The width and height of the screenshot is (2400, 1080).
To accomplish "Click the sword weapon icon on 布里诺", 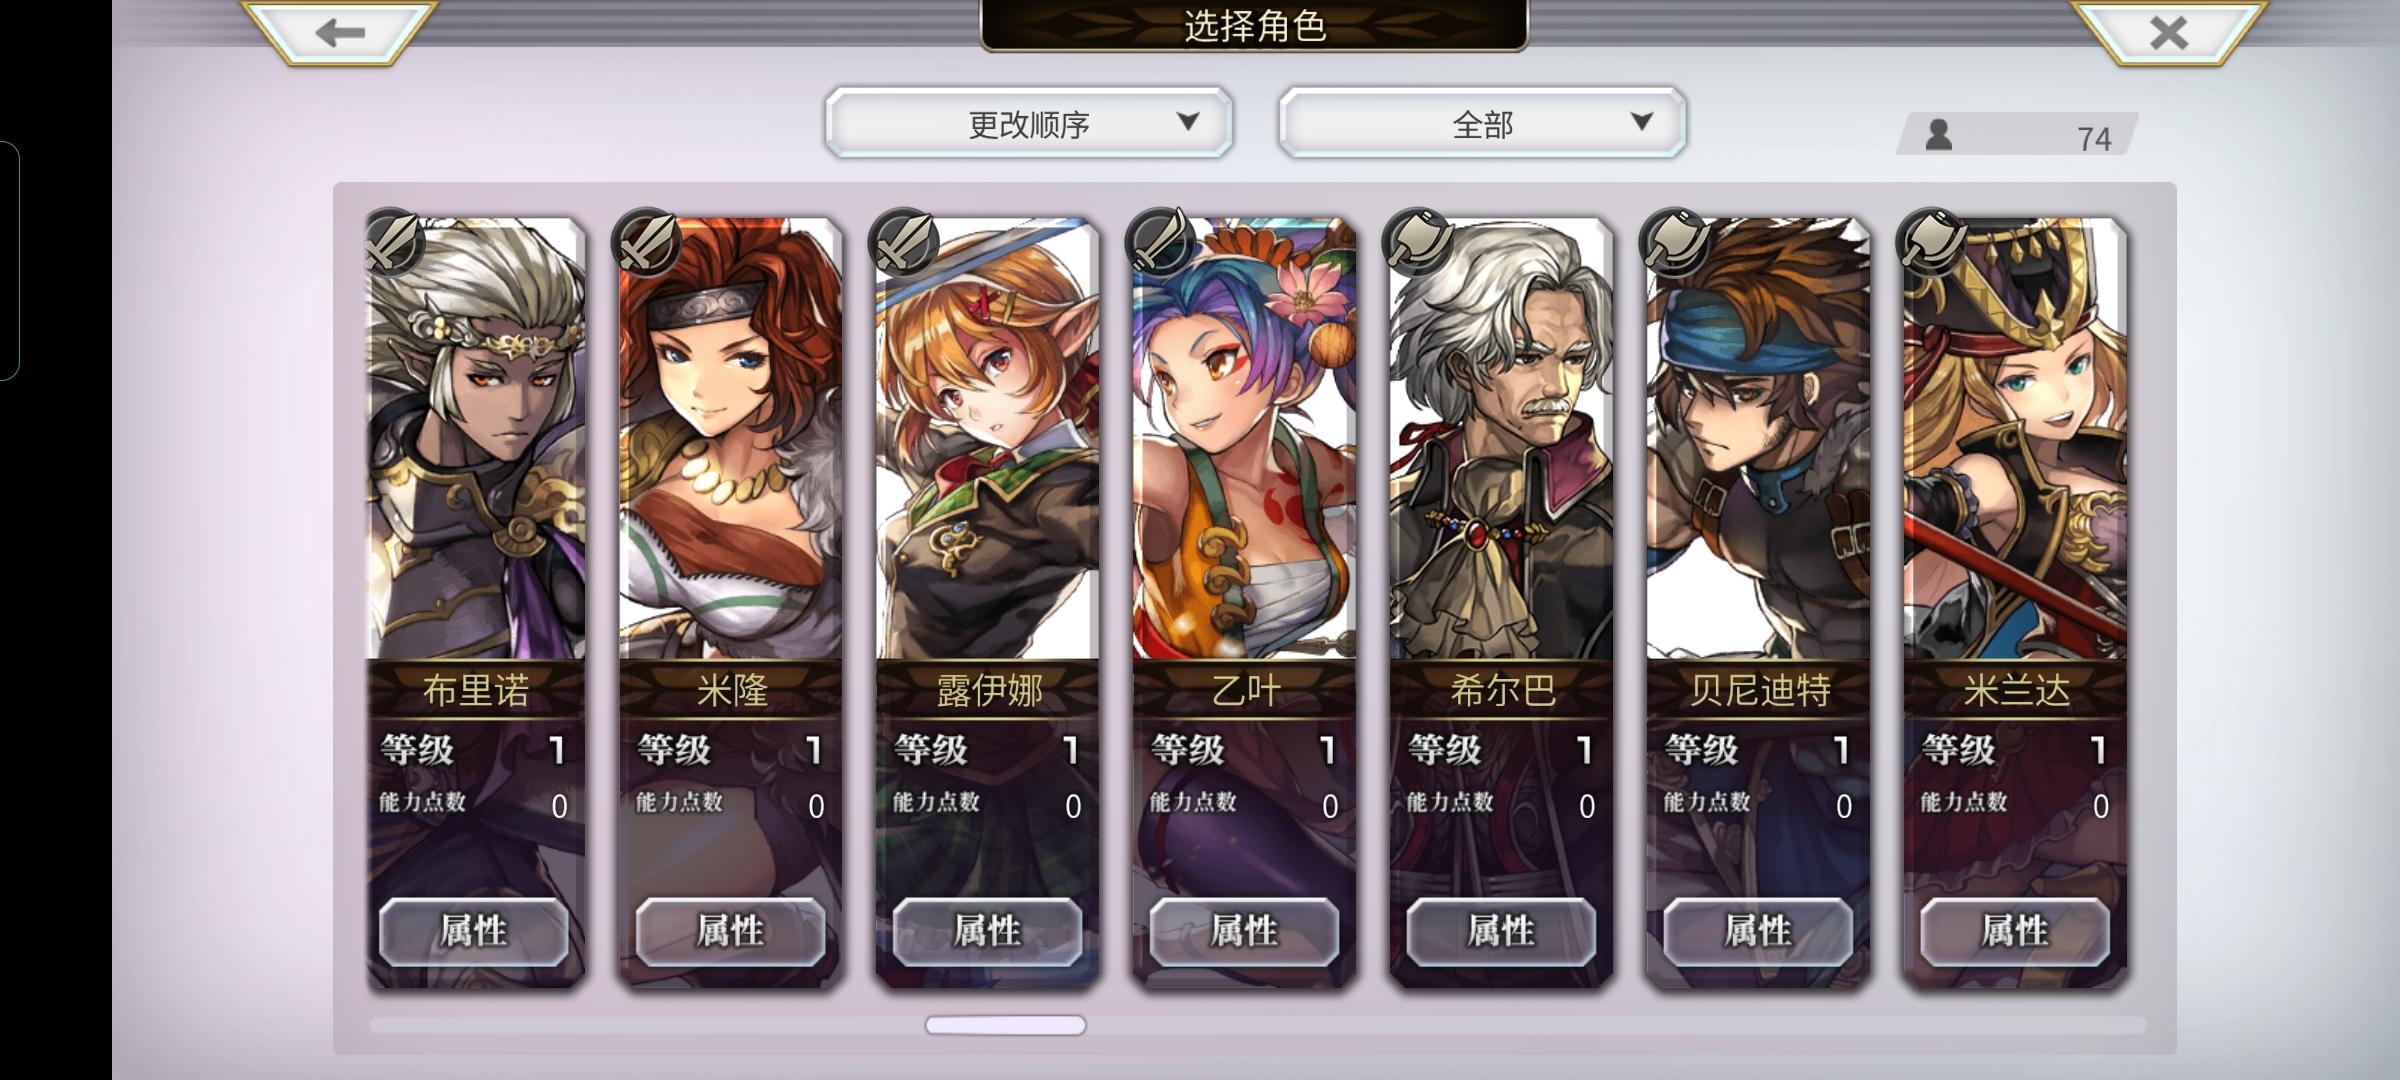I will tap(392, 243).
